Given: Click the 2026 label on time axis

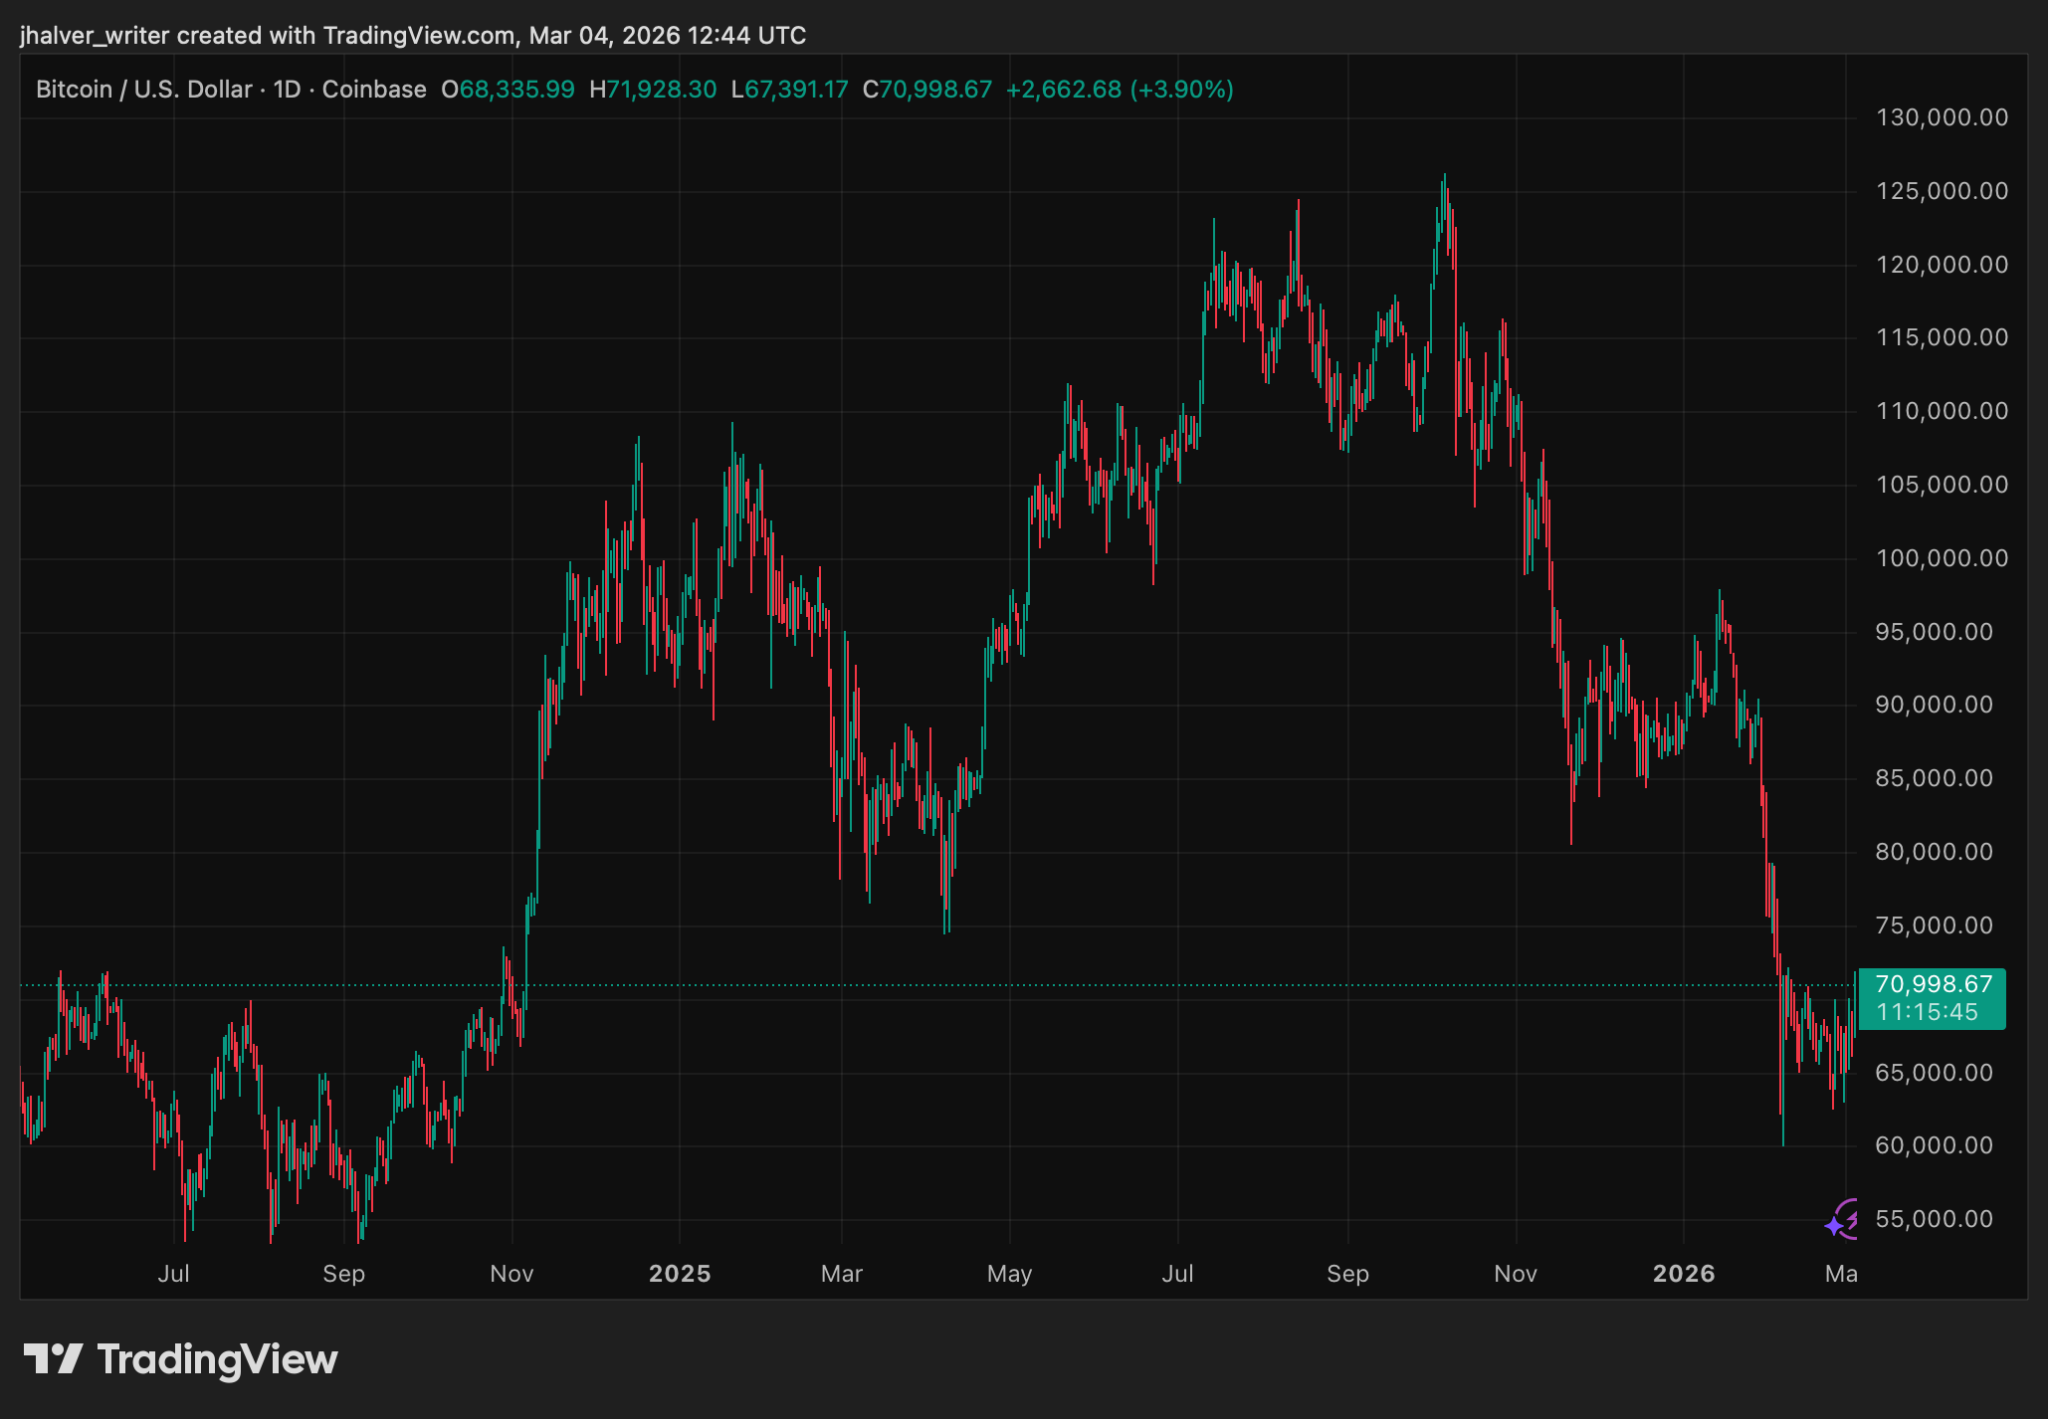Looking at the screenshot, I should pyautogui.click(x=1683, y=1274).
